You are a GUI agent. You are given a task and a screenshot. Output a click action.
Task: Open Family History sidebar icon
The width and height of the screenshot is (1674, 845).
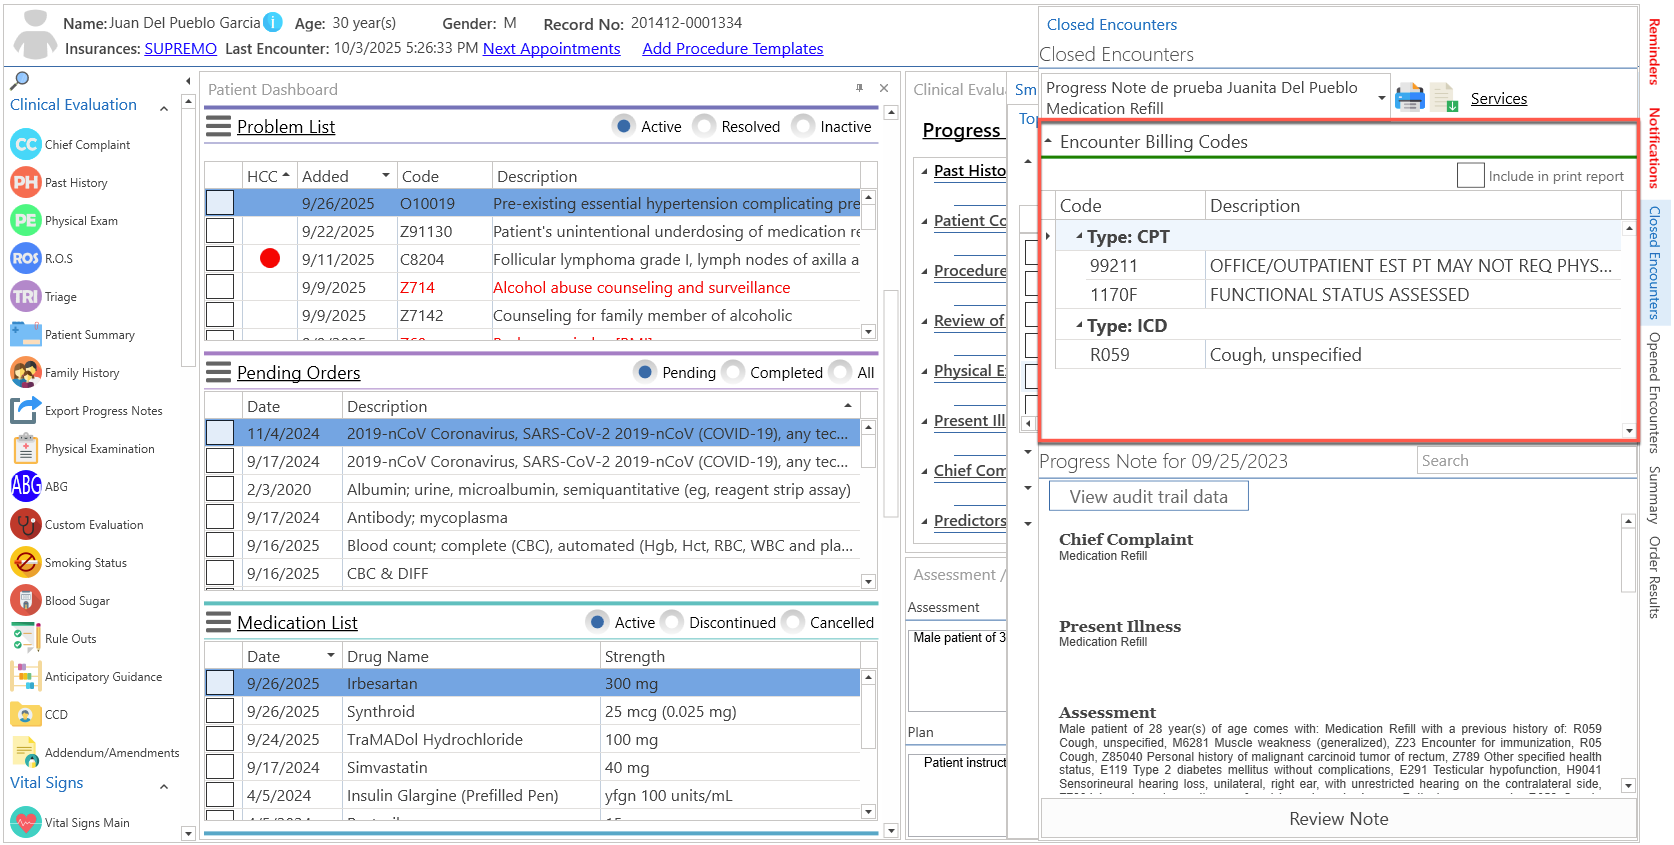pyautogui.click(x=26, y=372)
